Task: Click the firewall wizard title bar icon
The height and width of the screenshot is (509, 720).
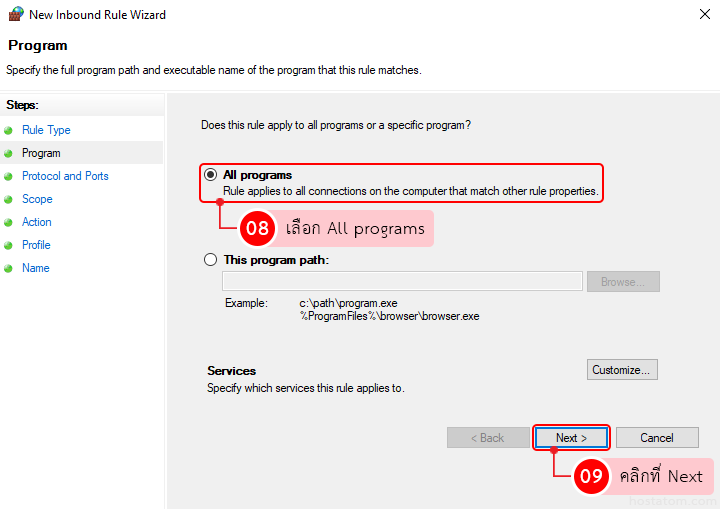Action: tap(15, 15)
